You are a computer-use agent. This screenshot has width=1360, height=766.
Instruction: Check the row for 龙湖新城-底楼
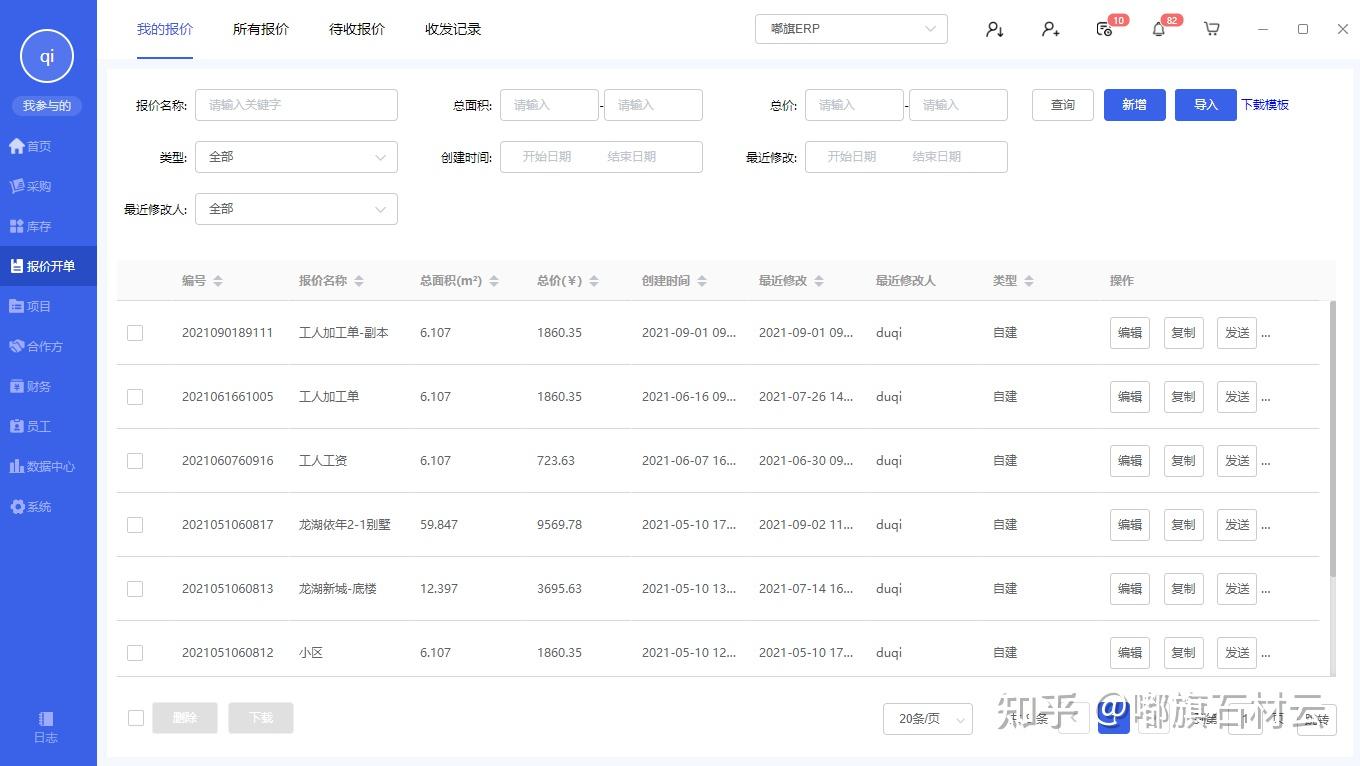click(135, 589)
